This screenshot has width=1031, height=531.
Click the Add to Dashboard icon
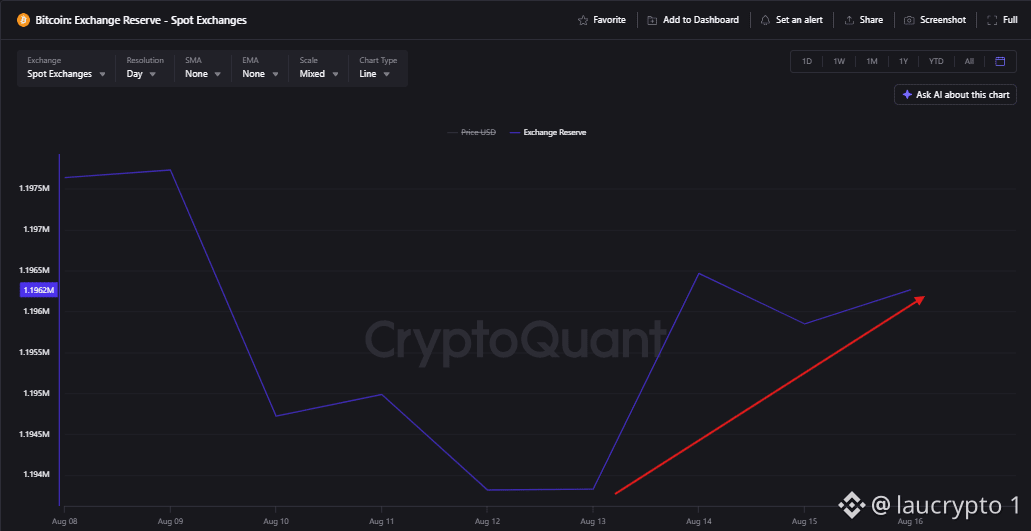coord(652,20)
